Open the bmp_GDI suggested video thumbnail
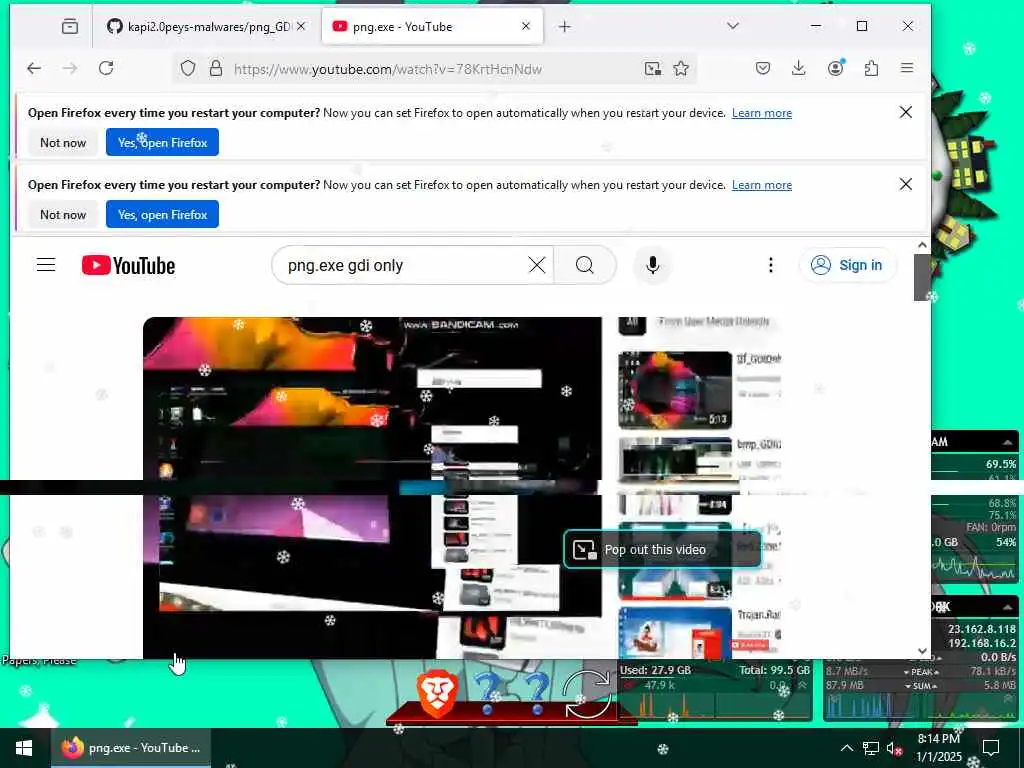Viewport: 1024px width, 768px height. (675, 460)
